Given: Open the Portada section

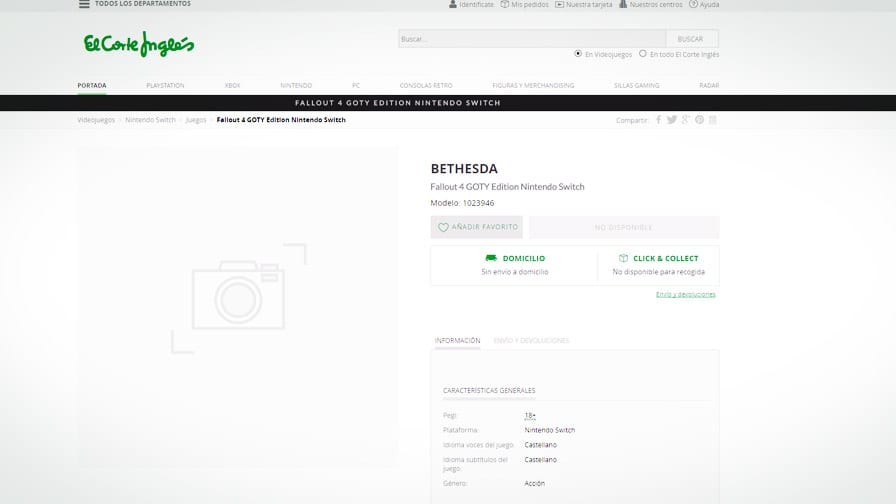Looking at the screenshot, I should coord(91,85).
